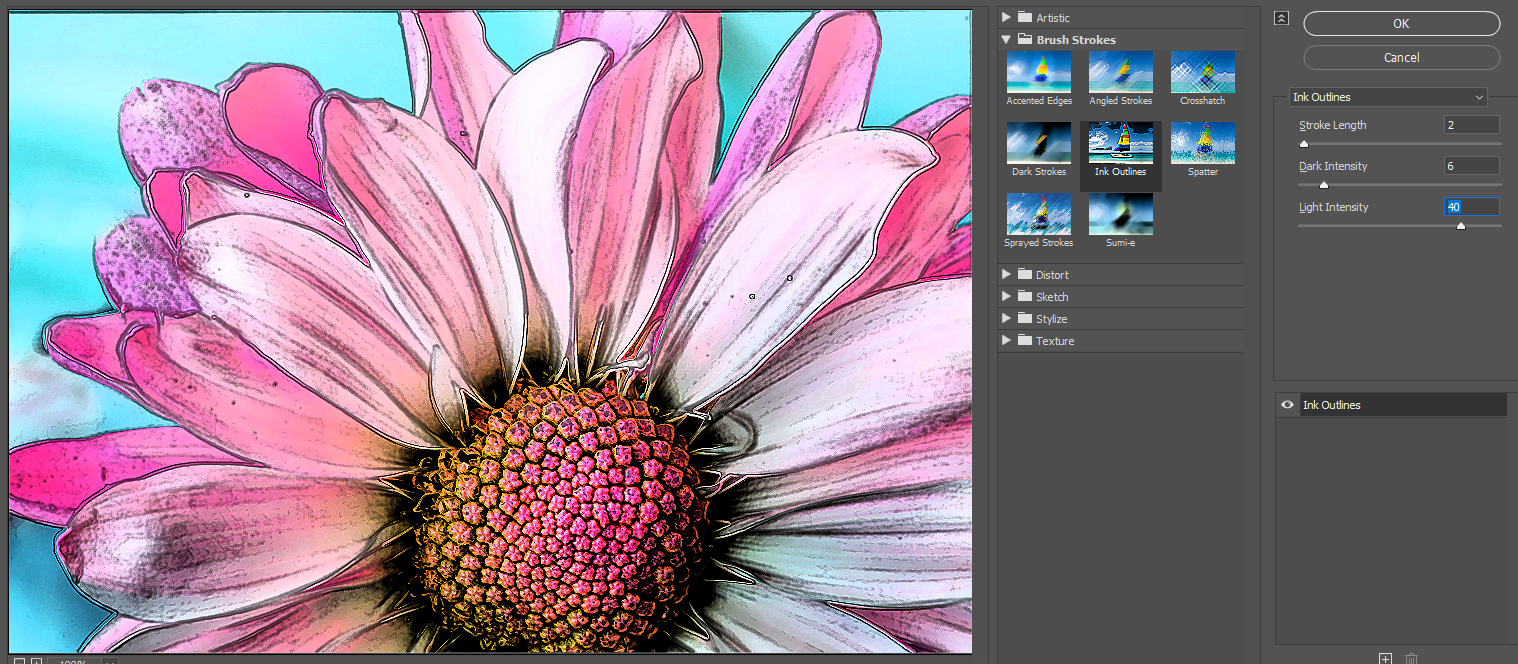Click the new effect layer icon

click(1385, 658)
